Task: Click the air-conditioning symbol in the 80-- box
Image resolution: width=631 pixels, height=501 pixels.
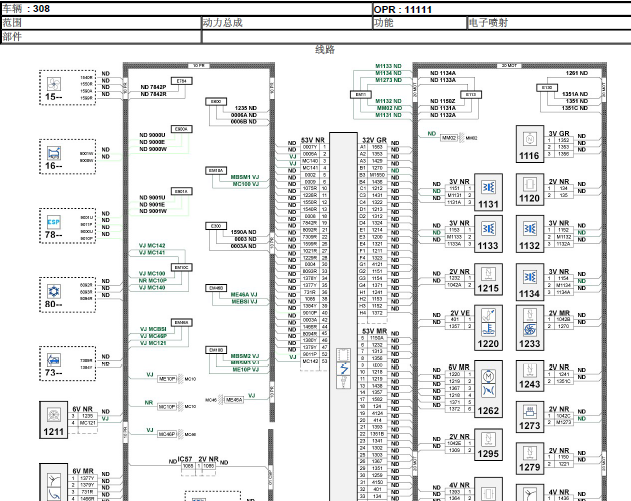Action: pyautogui.click(x=54, y=291)
